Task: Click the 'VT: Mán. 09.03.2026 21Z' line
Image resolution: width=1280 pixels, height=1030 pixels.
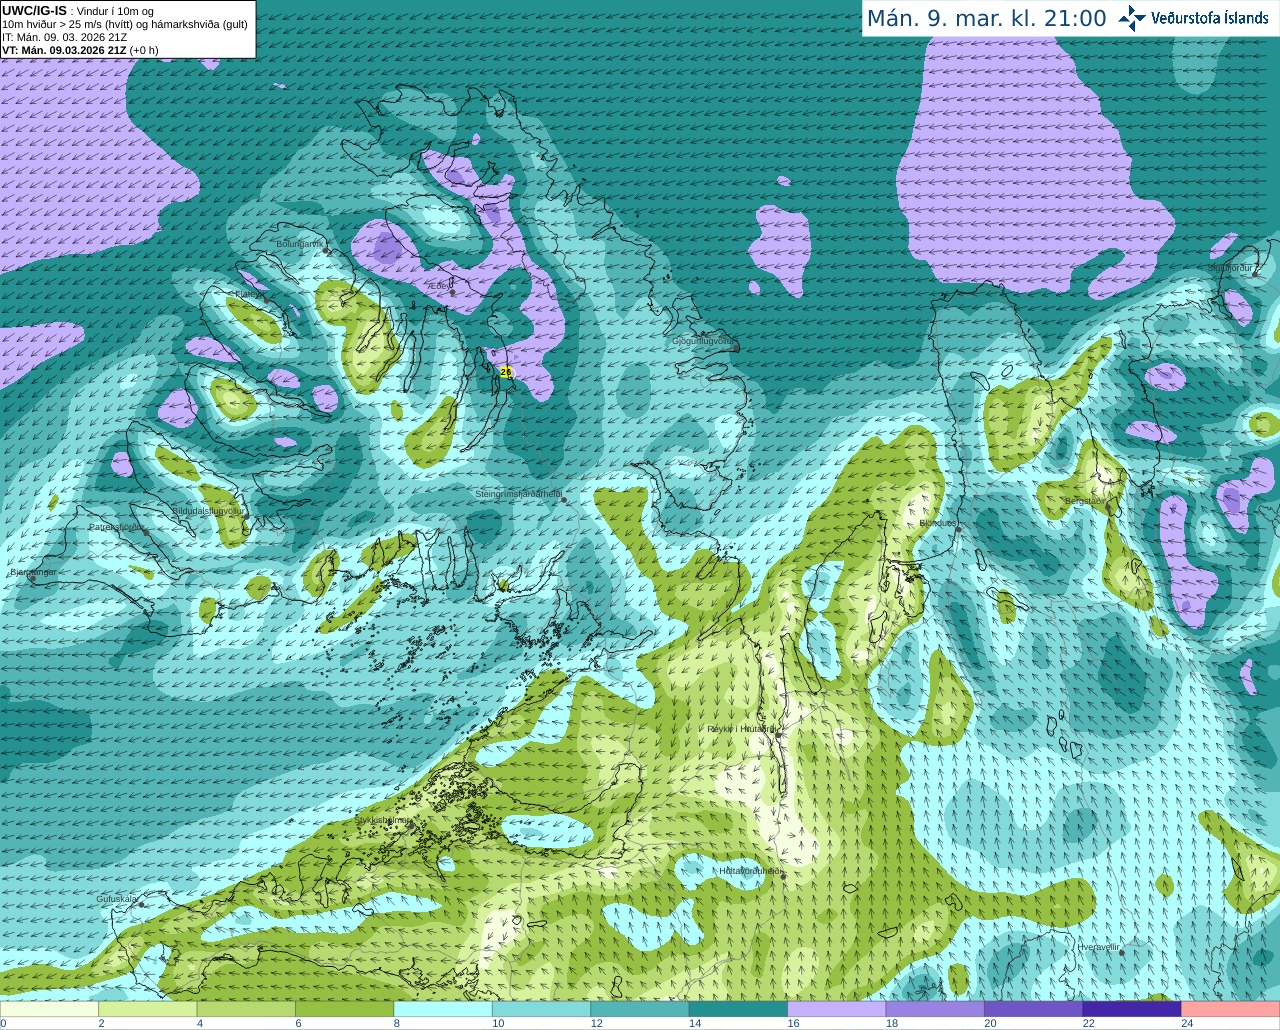Action: [x=64, y=50]
